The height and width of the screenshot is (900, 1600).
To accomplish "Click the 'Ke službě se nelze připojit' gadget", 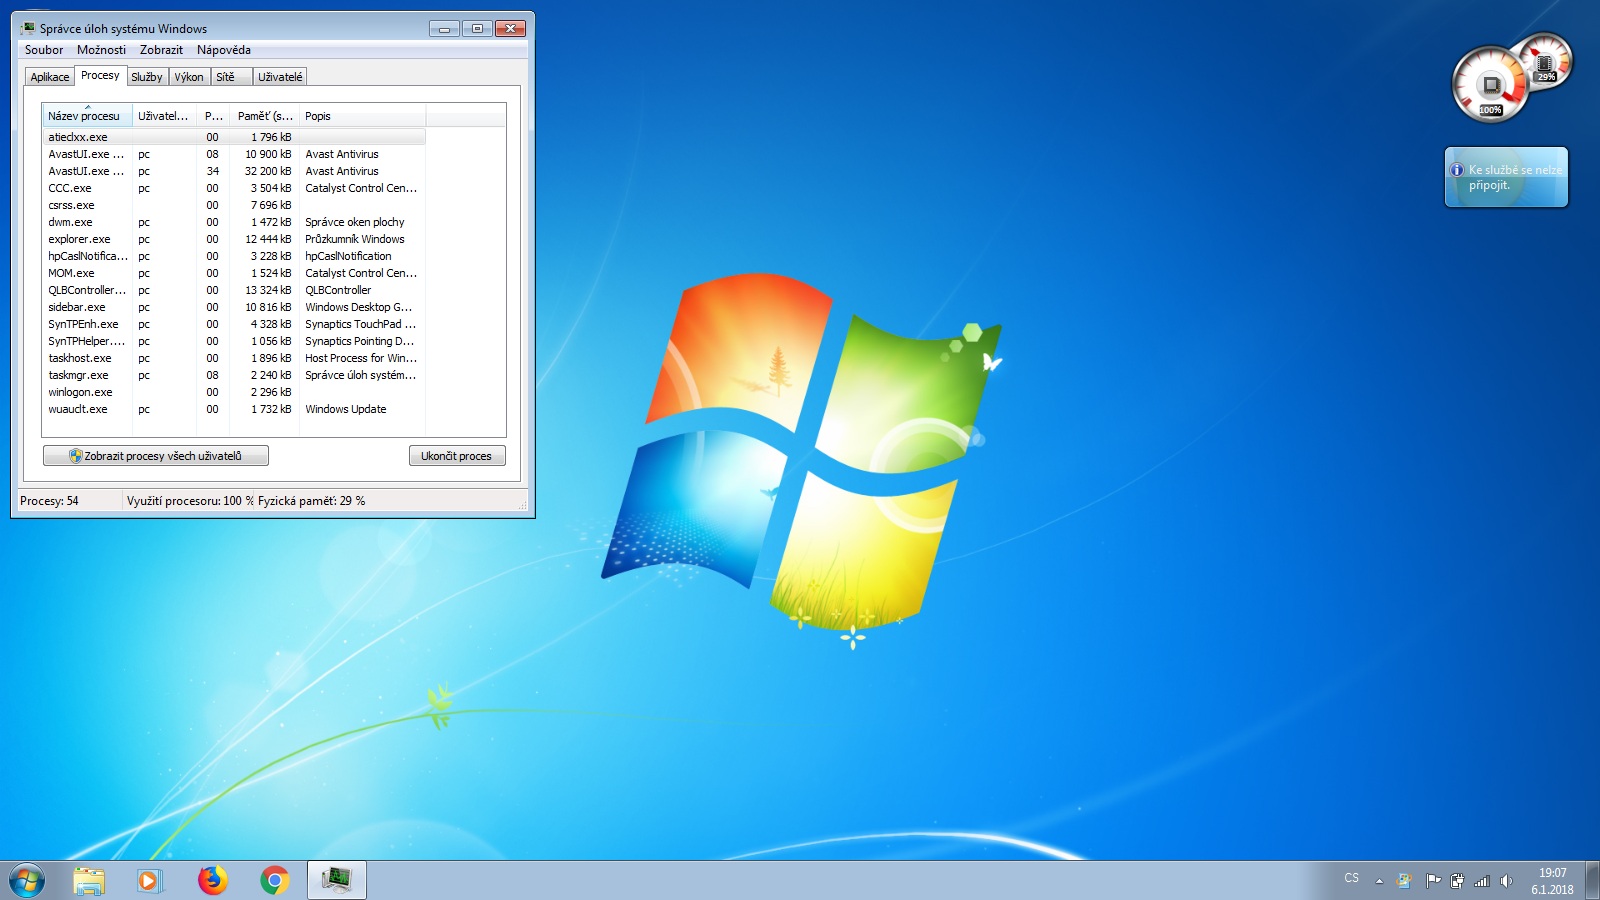I will (1506, 177).
